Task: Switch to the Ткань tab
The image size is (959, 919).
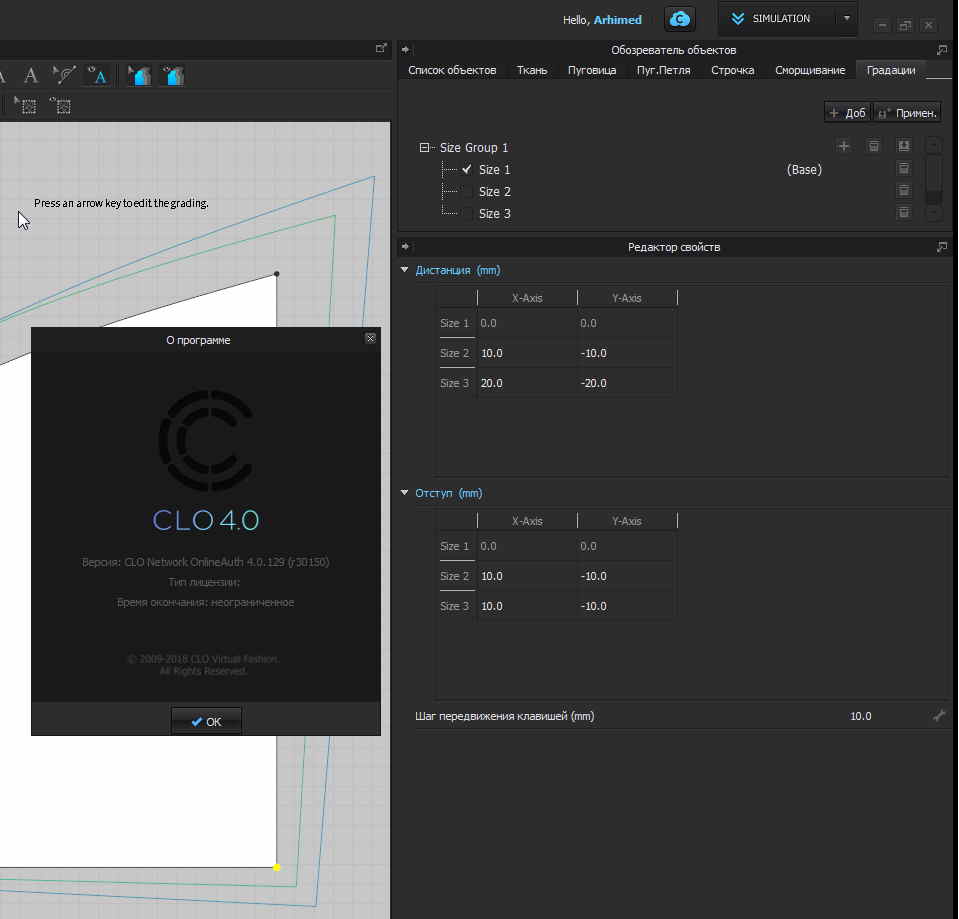Action: (x=531, y=70)
